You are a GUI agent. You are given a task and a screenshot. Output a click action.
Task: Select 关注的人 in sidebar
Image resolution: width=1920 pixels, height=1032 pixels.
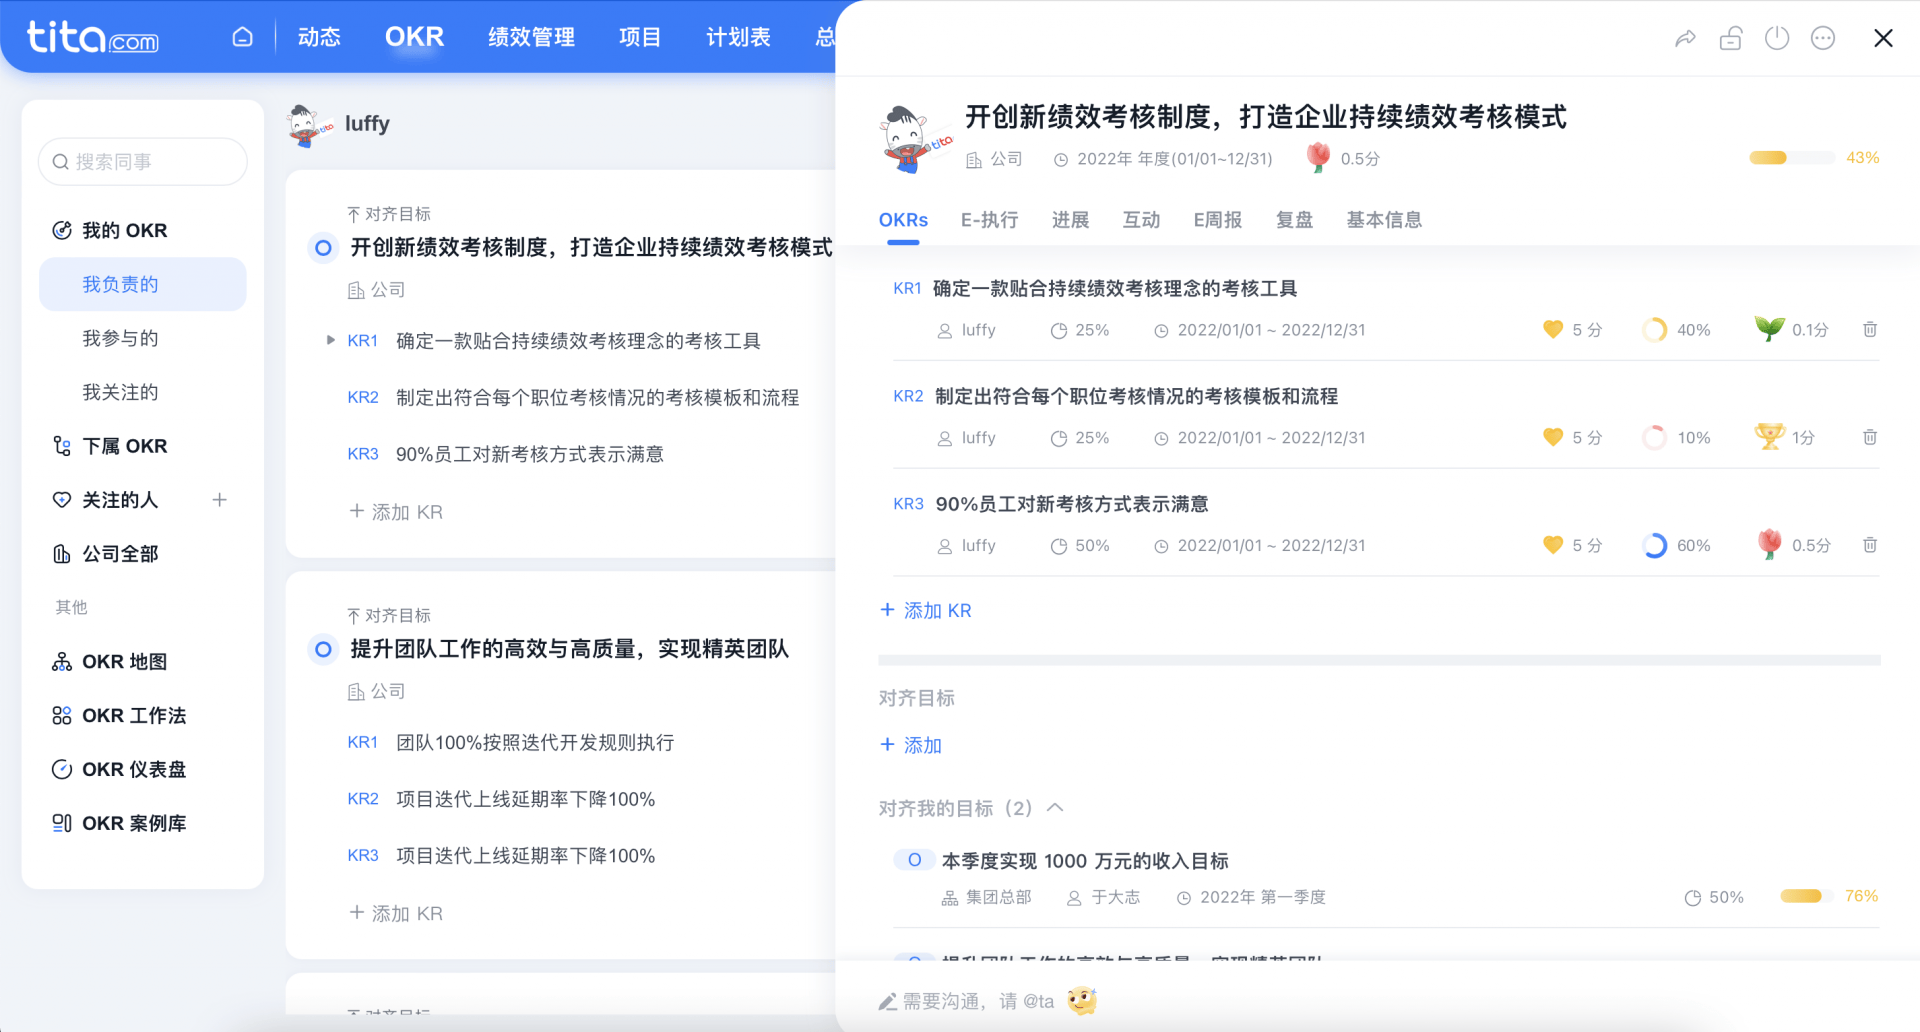(120, 500)
